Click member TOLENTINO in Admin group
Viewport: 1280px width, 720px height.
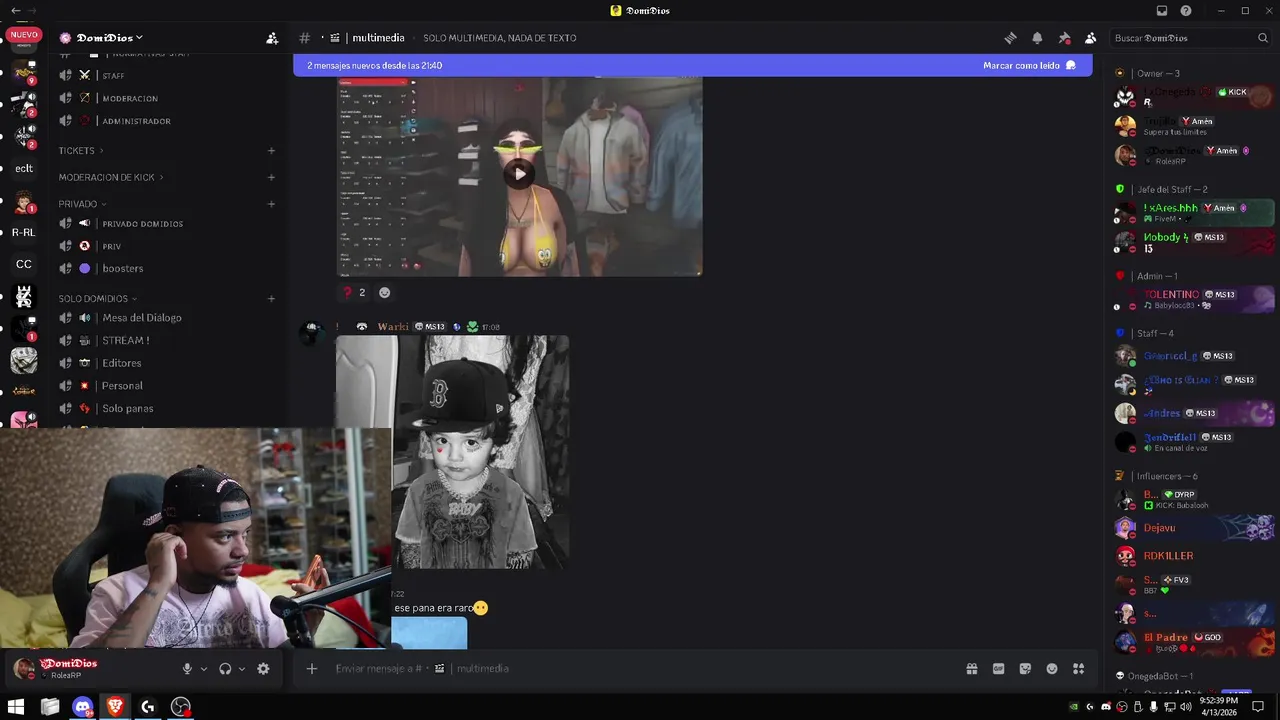1194,299
